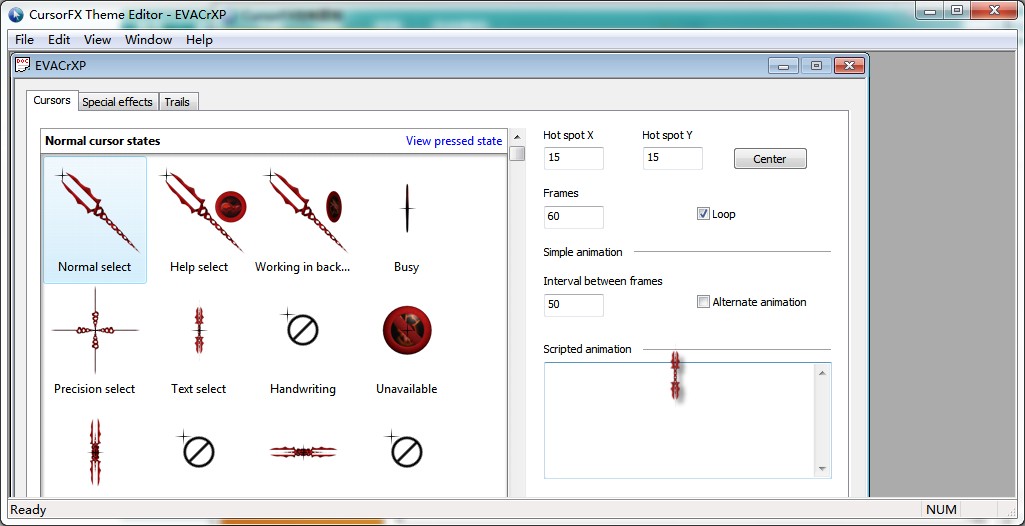
Task: Click the Ready status text
Action: [28, 510]
